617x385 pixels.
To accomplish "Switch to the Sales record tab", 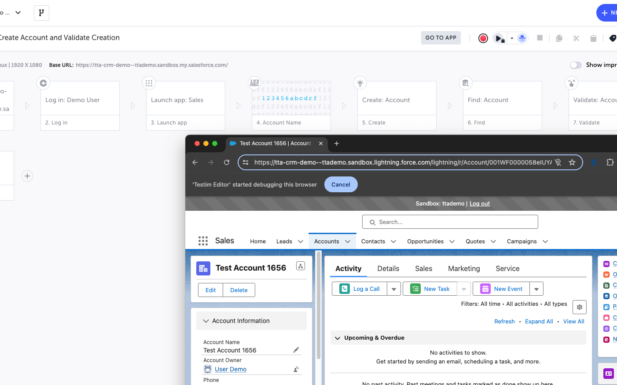I will coord(423,268).
